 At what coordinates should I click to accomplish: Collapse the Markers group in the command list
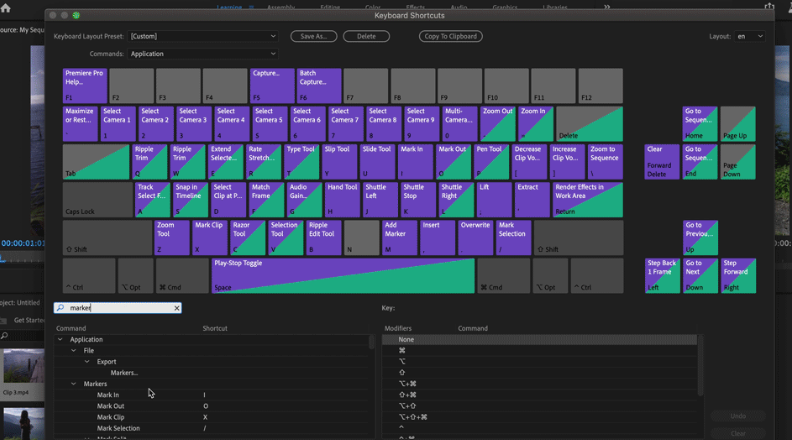pyautogui.click(x=73, y=384)
